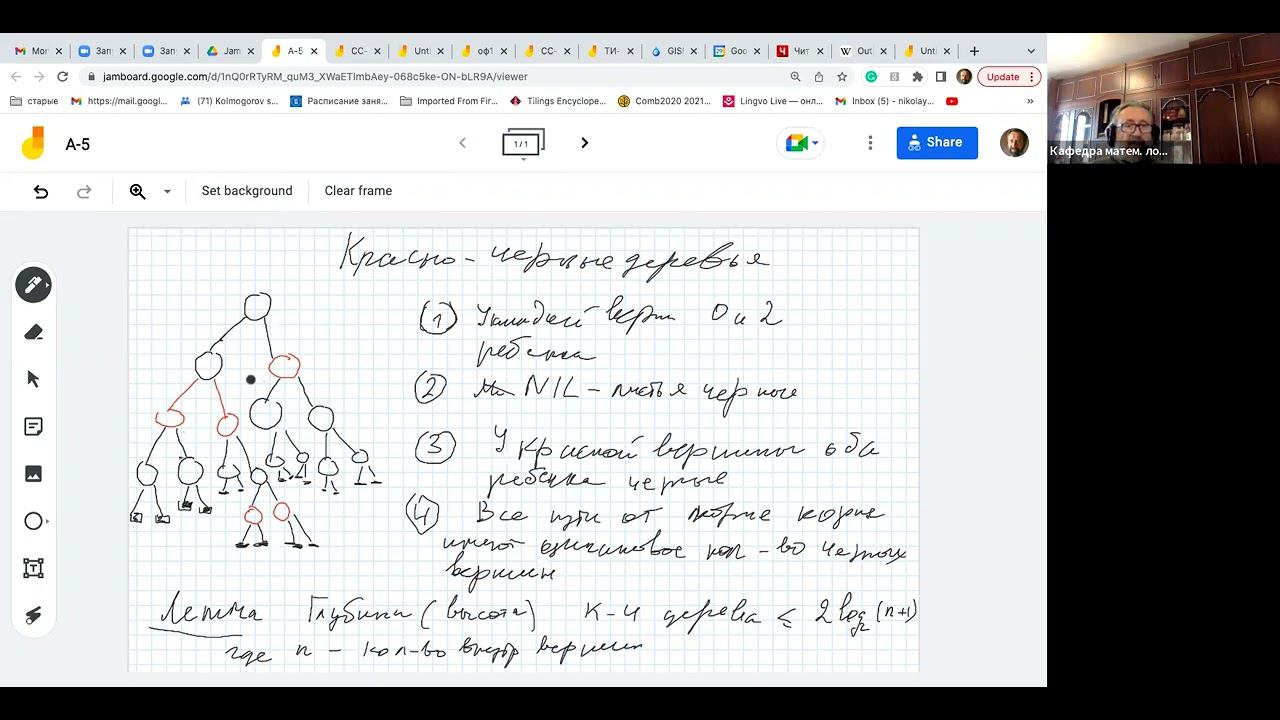Select the Eraser tool
Screen dimensions: 1280x720
(x=33, y=332)
